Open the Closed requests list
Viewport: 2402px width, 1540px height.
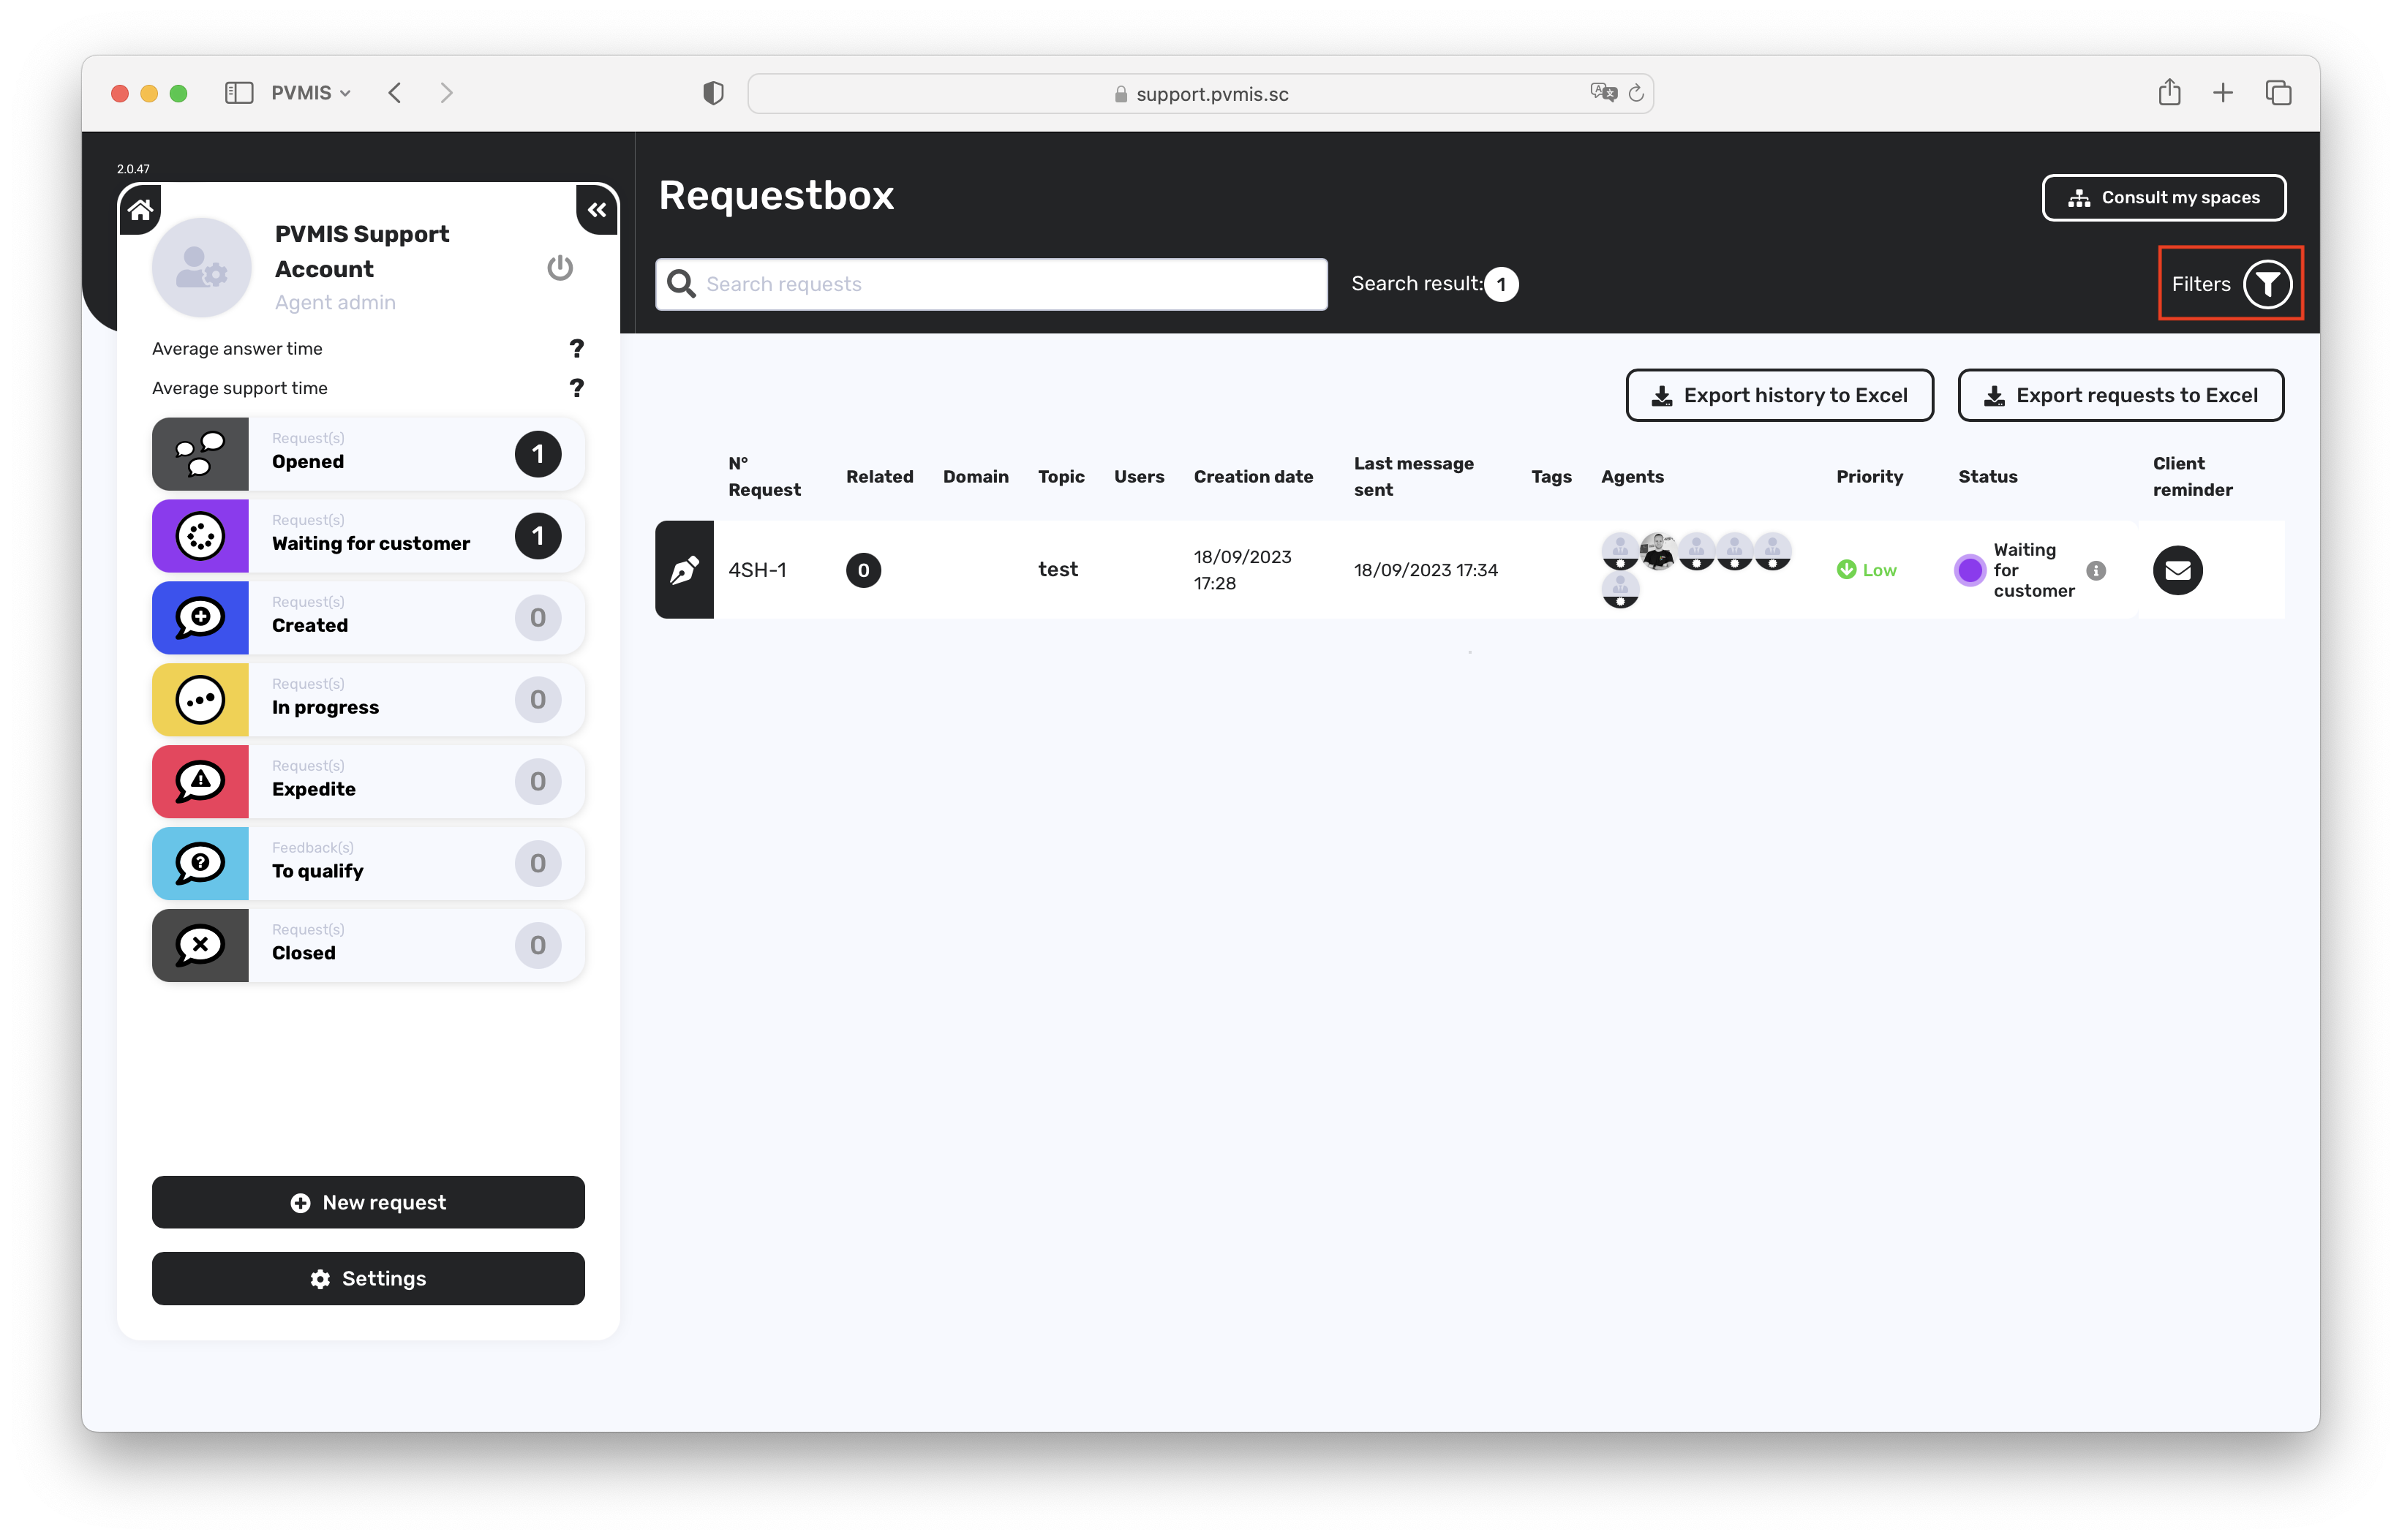click(x=368, y=946)
